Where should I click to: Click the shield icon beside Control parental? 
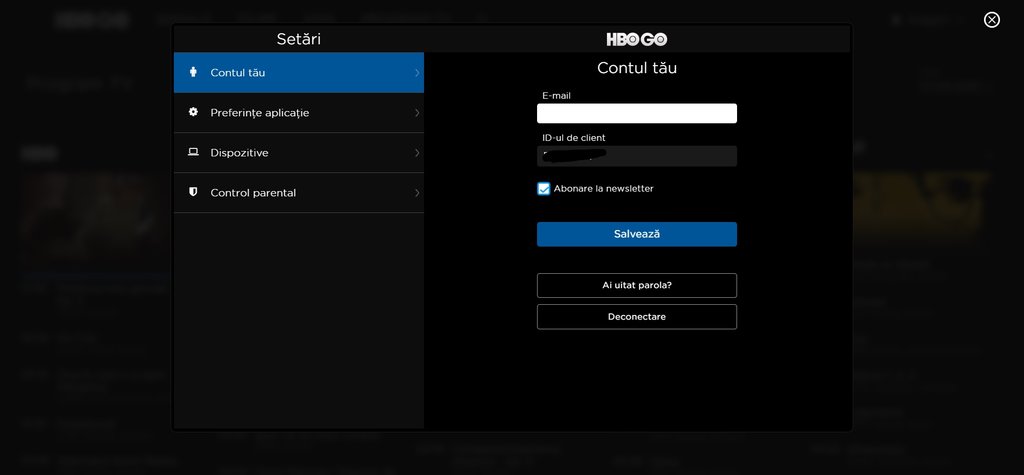coord(193,192)
